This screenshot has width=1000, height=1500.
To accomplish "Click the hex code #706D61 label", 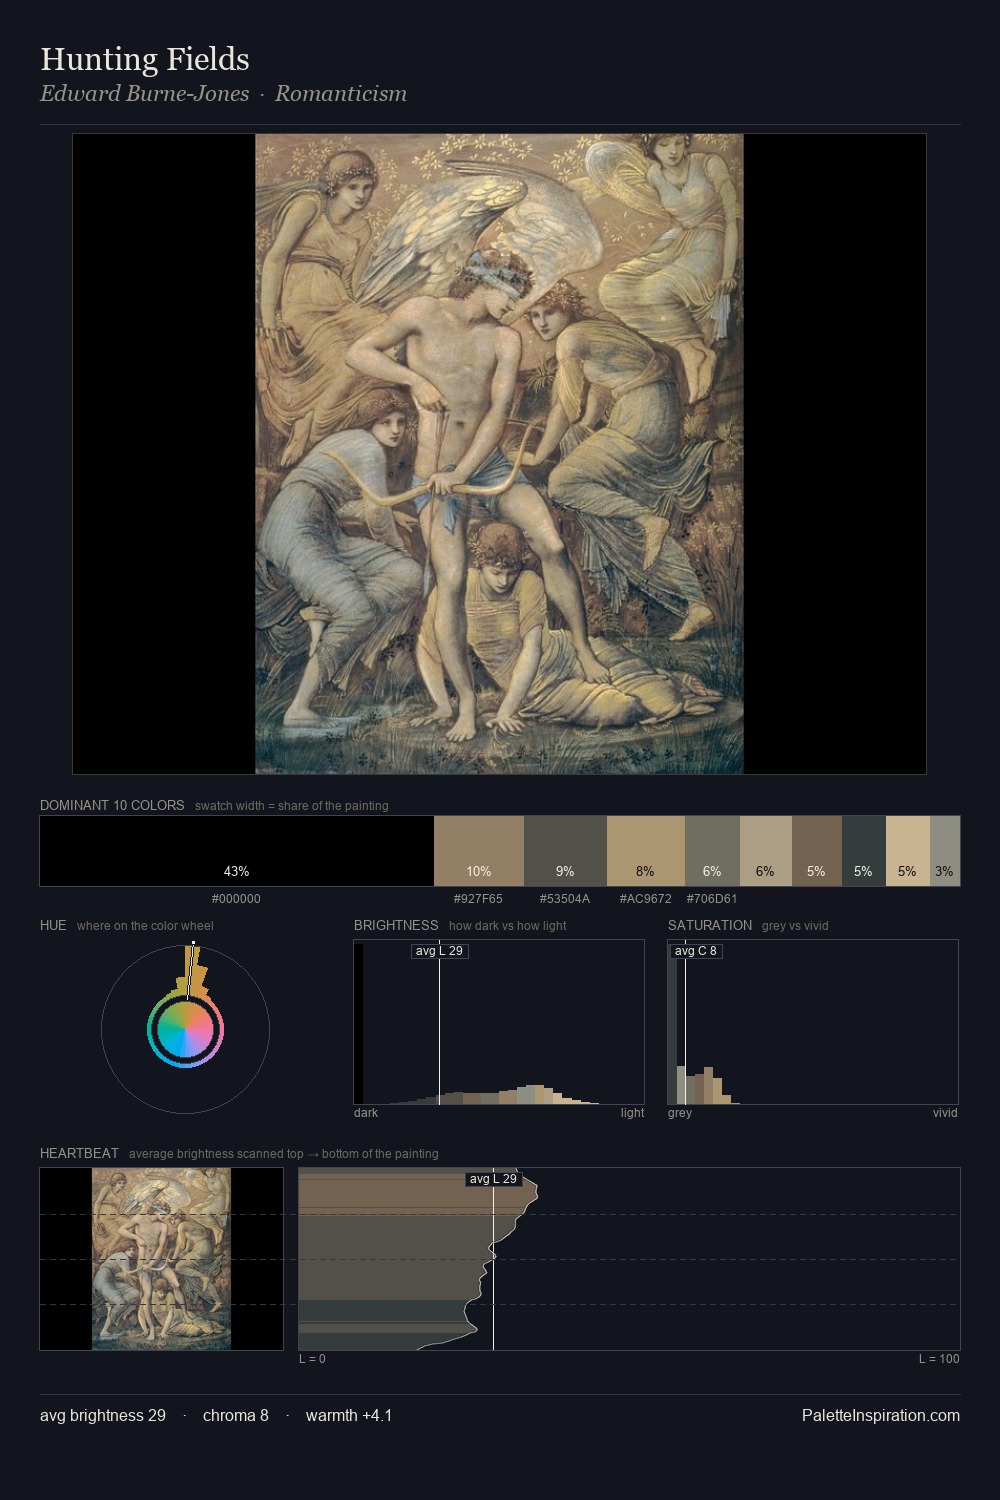I will point(712,899).
